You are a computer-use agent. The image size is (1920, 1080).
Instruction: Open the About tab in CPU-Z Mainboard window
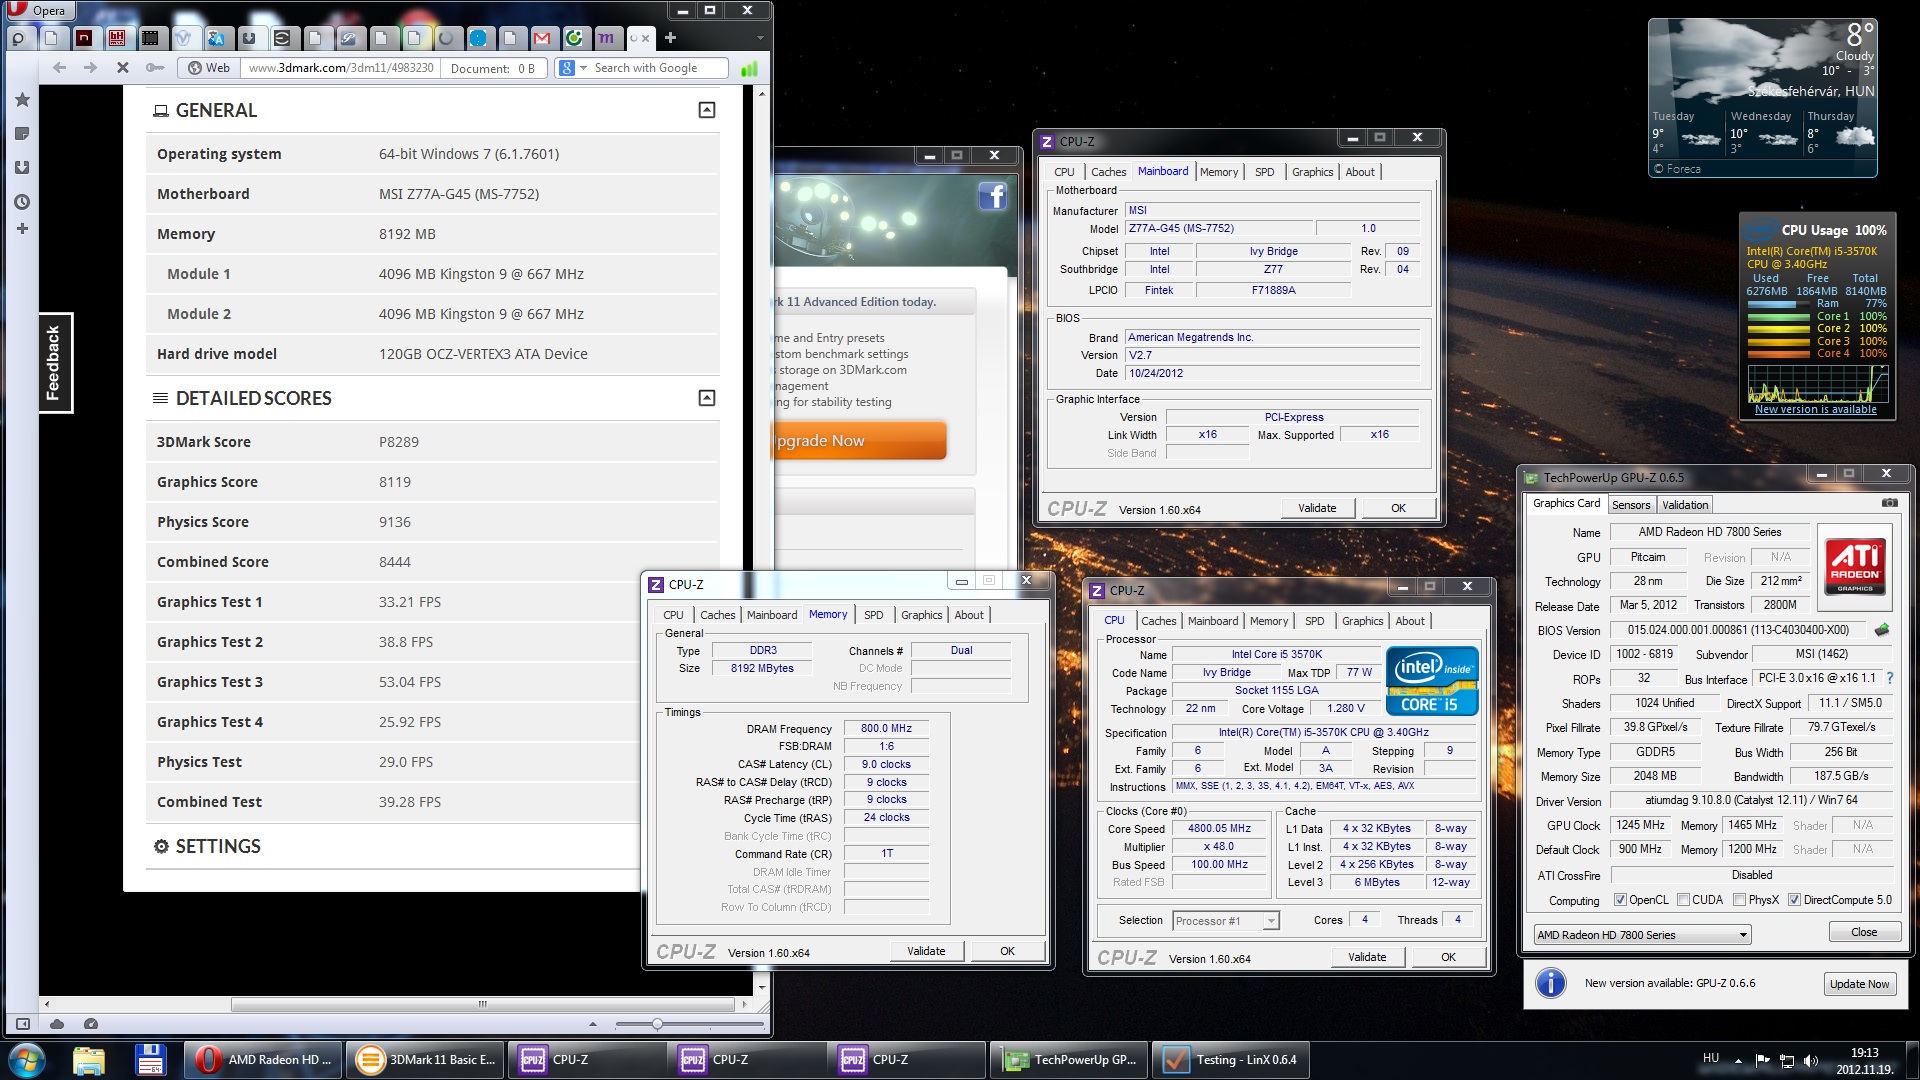(x=1359, y=172)
